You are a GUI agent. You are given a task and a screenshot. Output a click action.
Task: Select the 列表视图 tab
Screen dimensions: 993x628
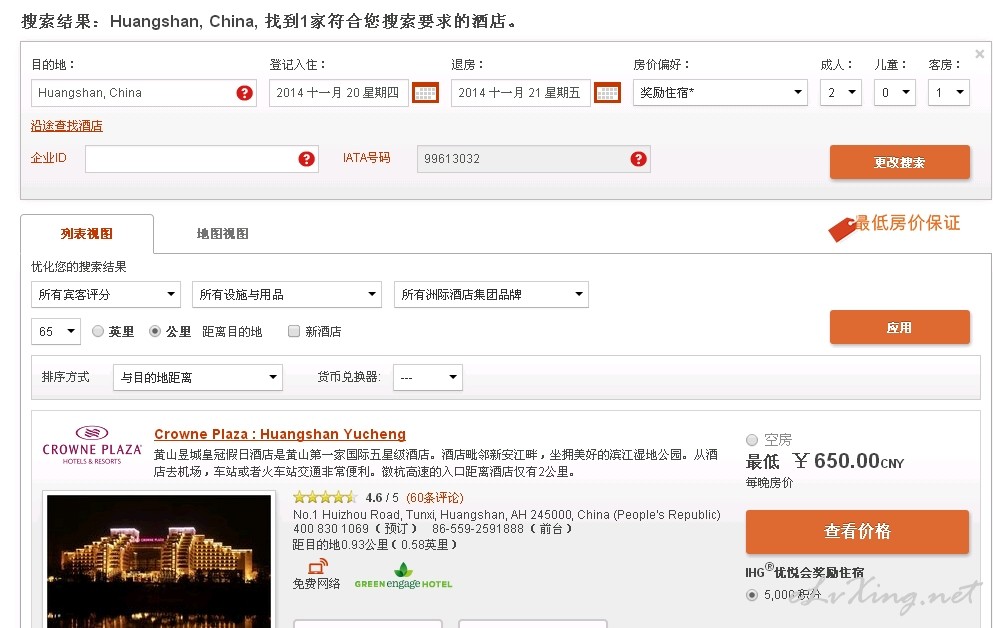tap(87, 234)
